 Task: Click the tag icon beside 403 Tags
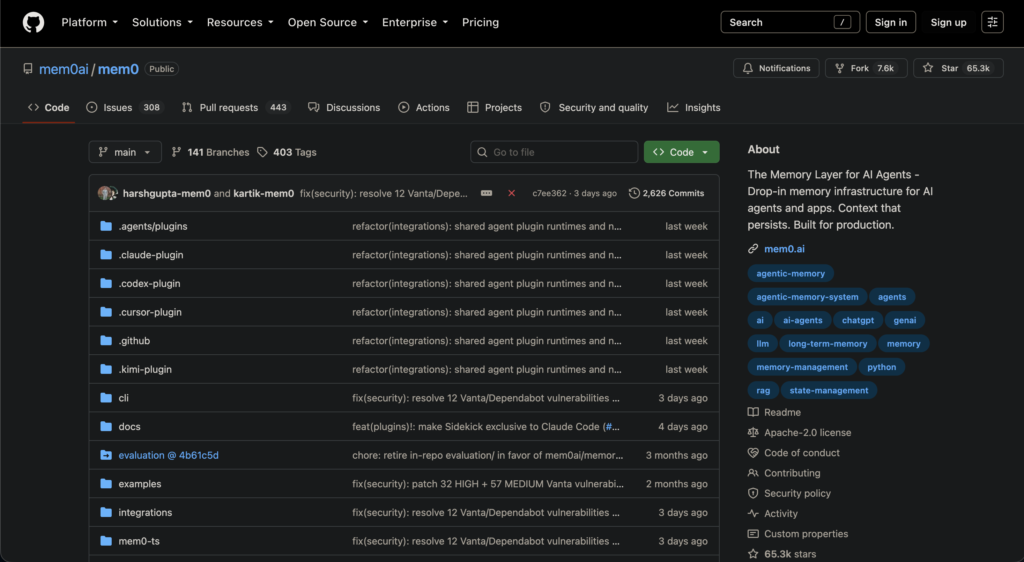tap(262, 152)
